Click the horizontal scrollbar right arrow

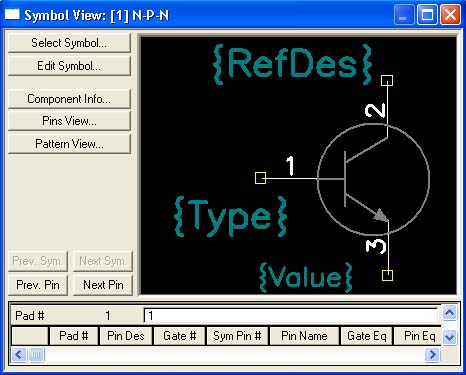click(432, 354)
